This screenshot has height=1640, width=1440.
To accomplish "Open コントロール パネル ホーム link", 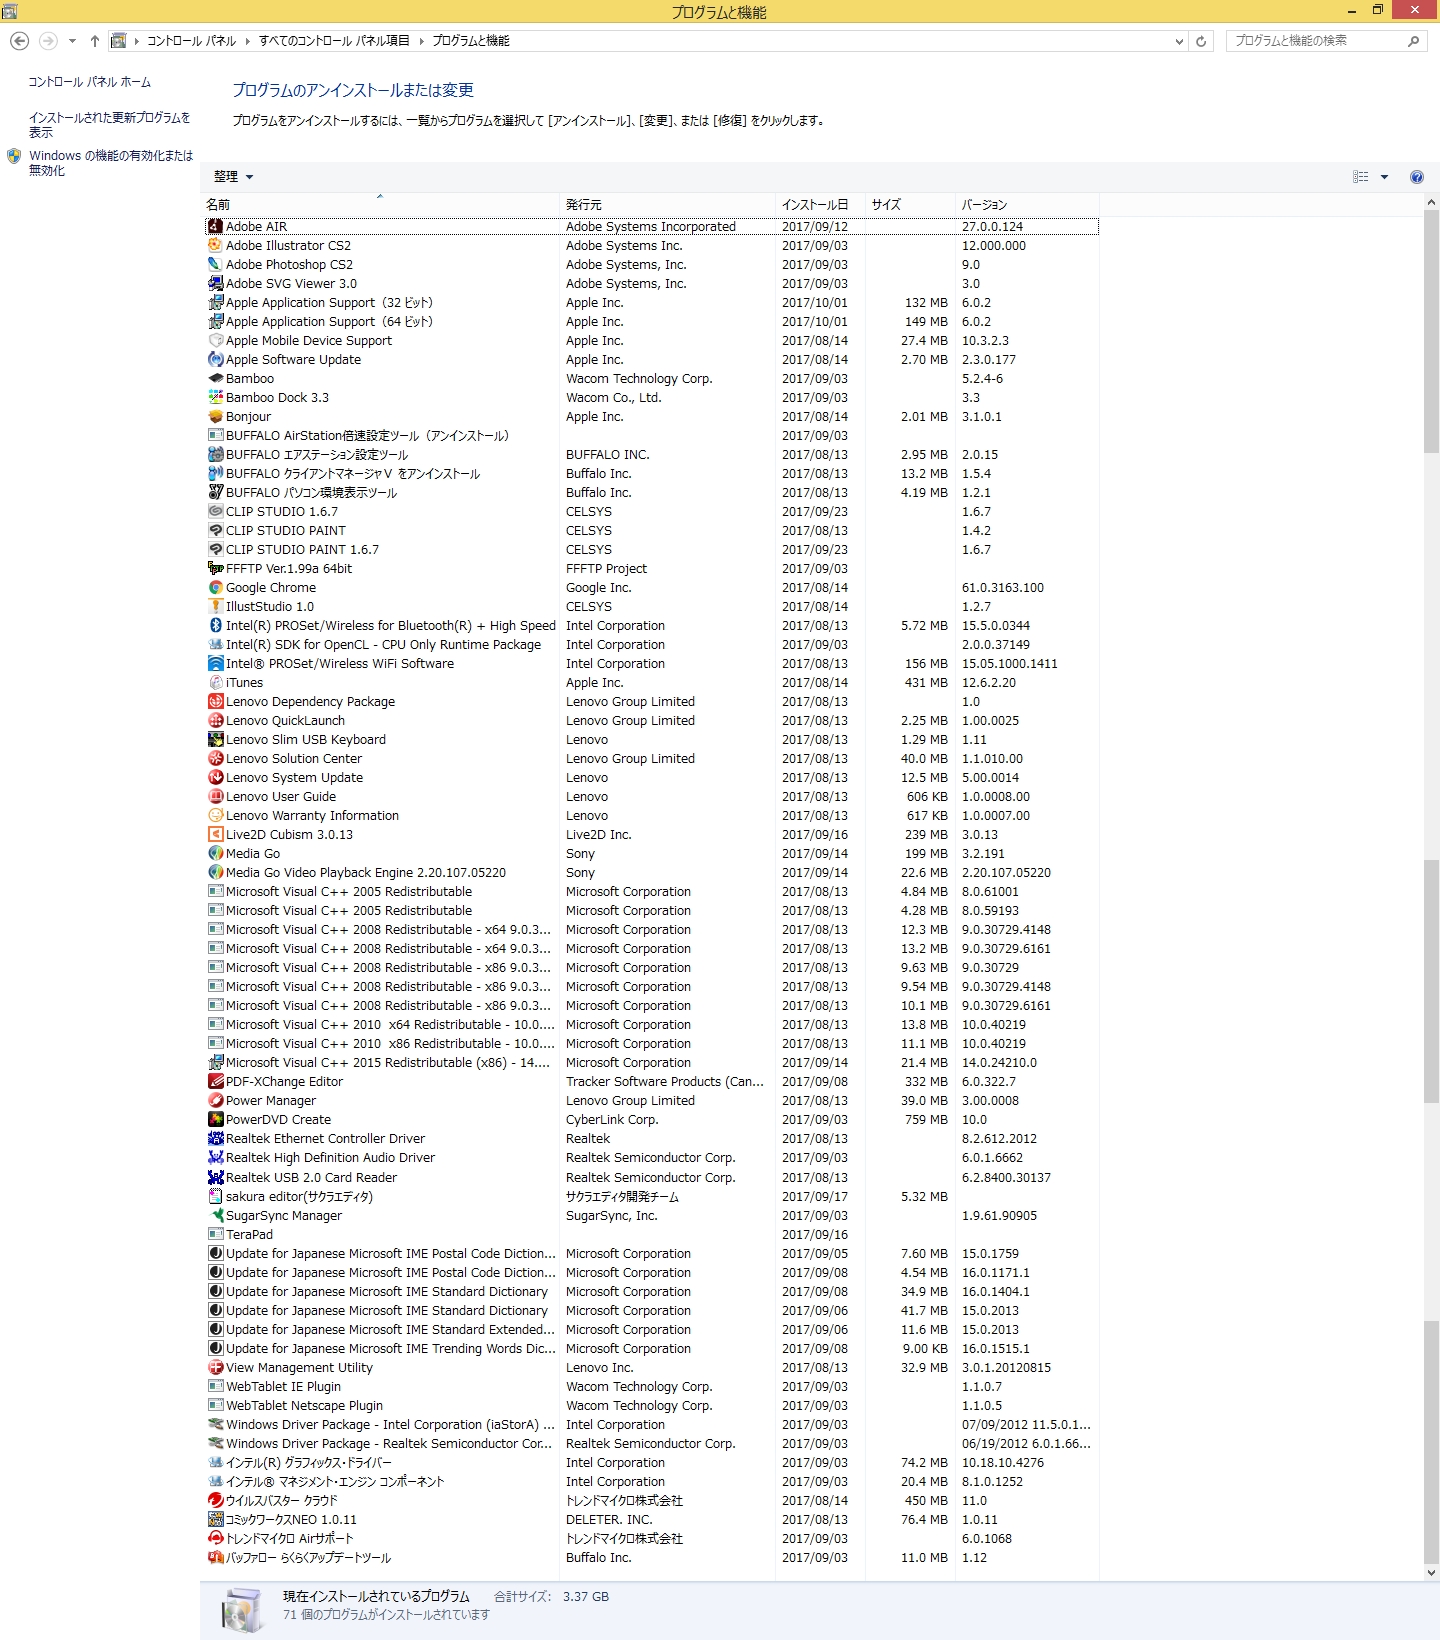I will click(90, 82).
